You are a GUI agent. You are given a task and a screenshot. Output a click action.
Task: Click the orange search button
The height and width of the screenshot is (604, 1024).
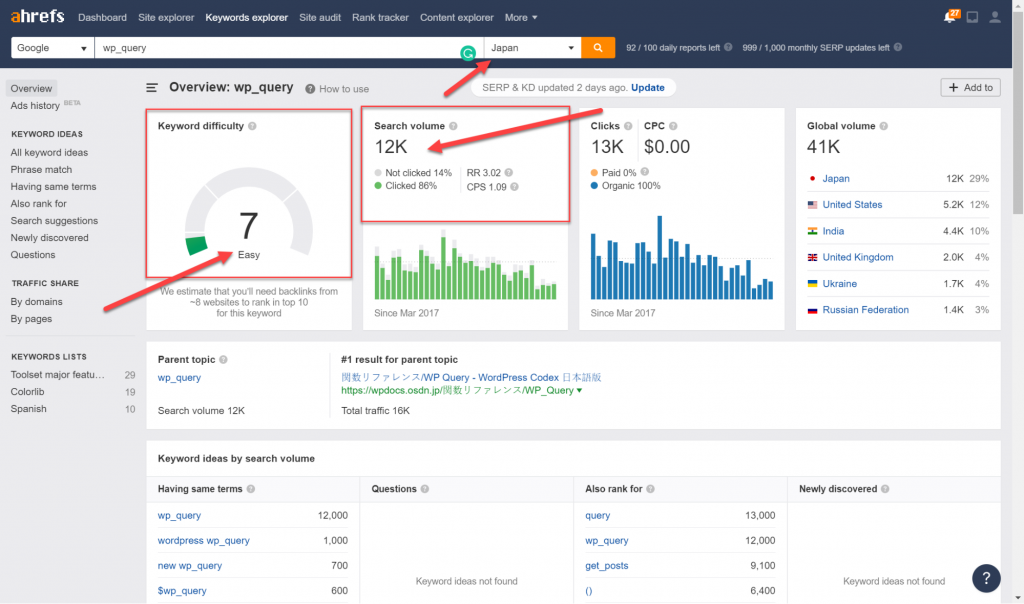coord(598,48)
